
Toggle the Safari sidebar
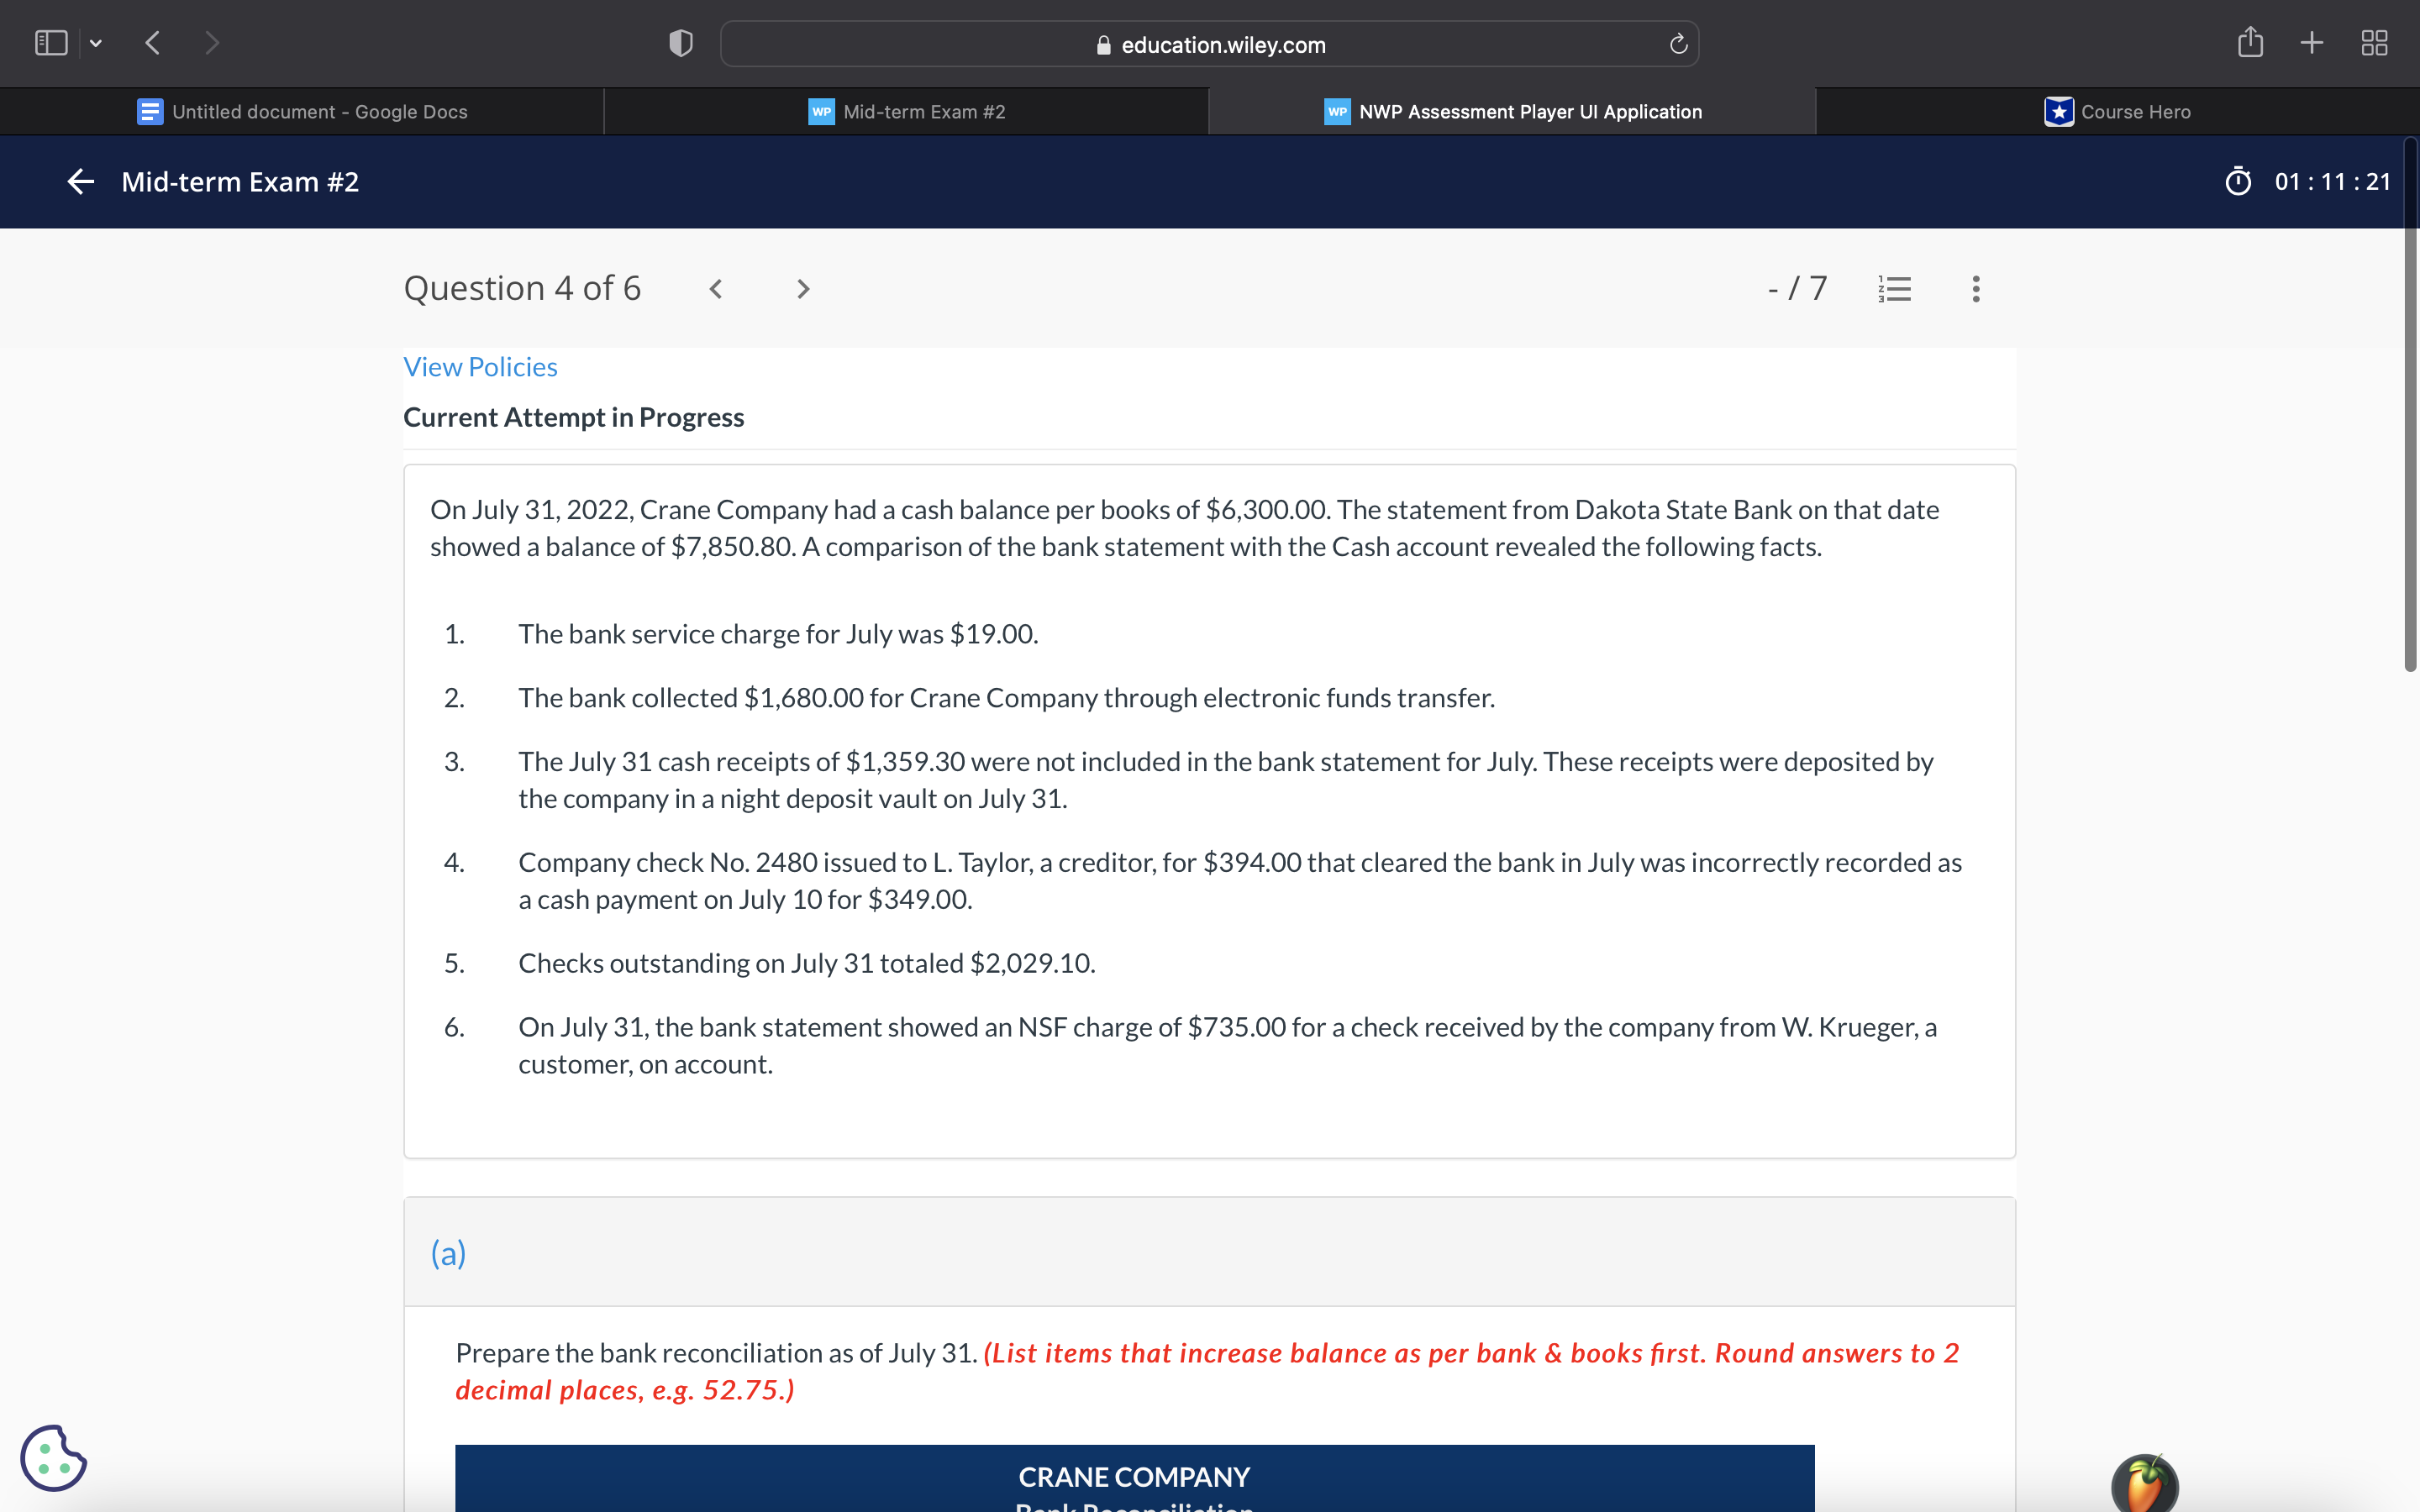(49, 42)
